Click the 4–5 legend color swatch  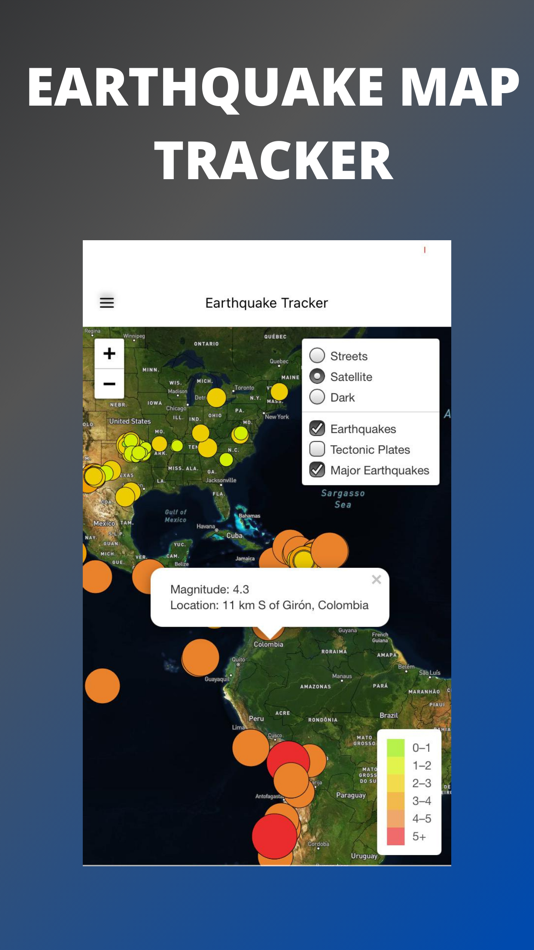coord(395,819)
